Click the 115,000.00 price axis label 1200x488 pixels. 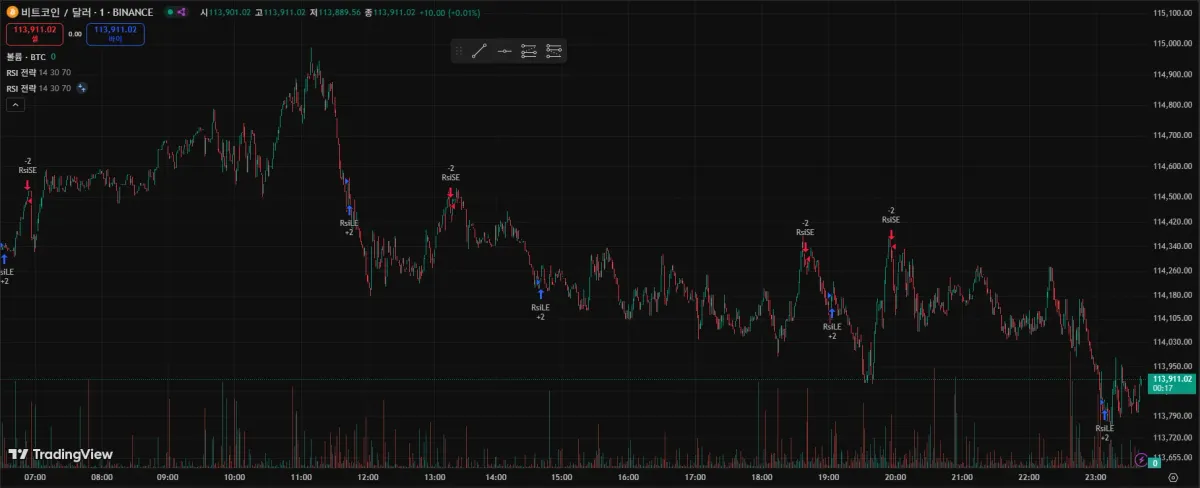coord(1172,43)
